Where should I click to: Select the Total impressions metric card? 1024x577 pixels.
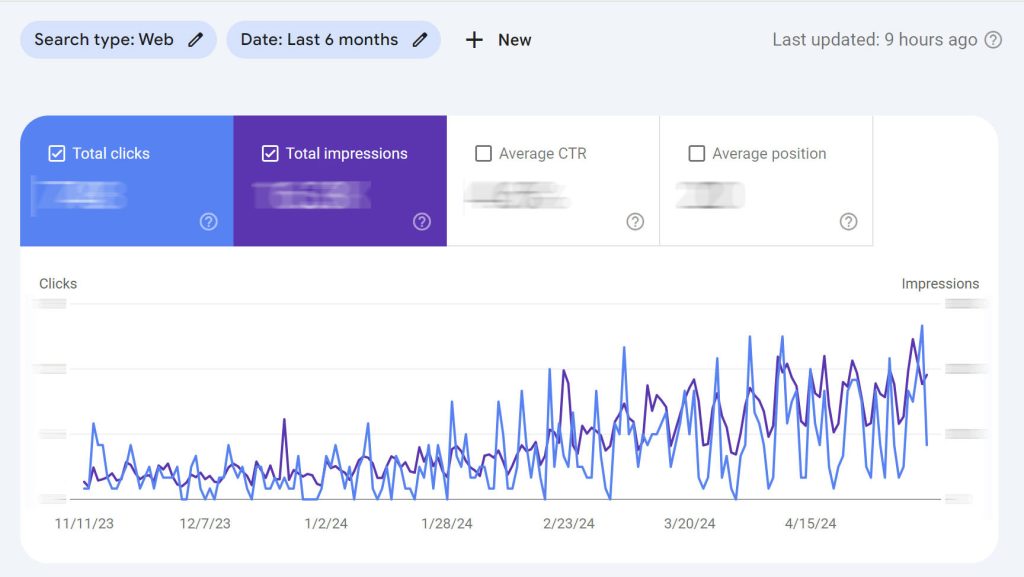(340, 180)
